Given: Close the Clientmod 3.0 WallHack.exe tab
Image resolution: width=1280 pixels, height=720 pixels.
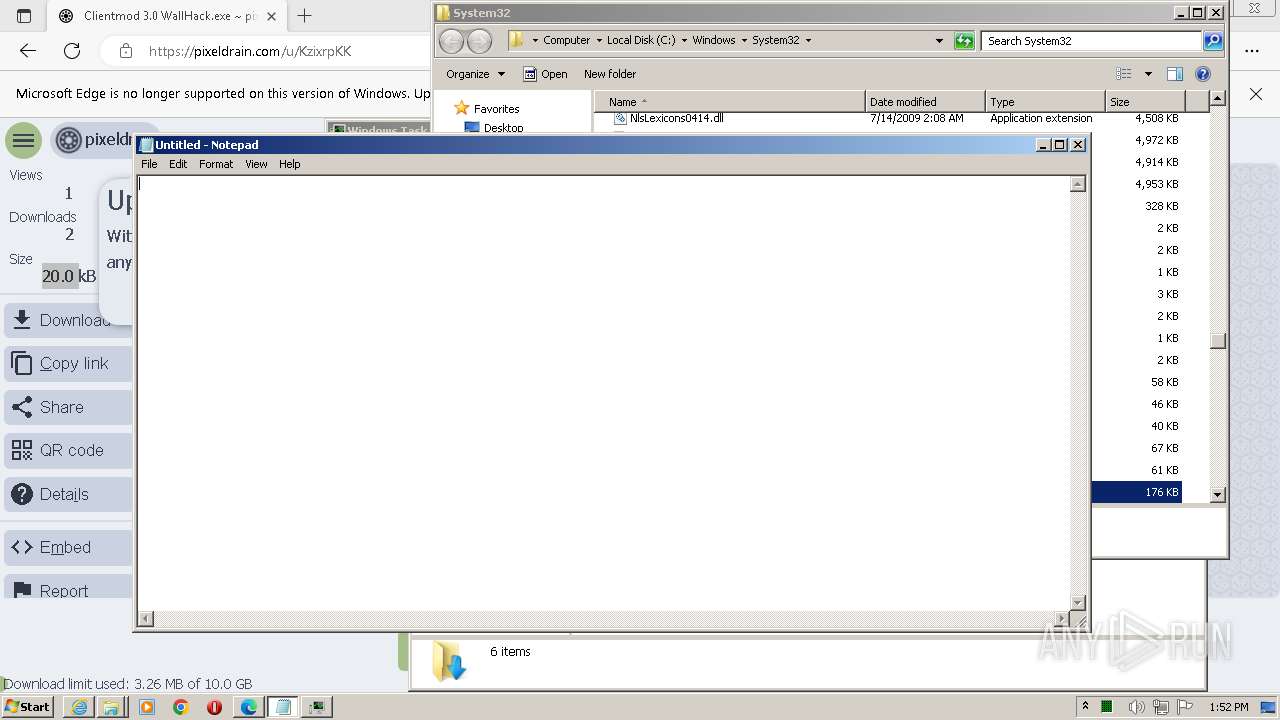Looking at the screenshot, I should (271, 16).
